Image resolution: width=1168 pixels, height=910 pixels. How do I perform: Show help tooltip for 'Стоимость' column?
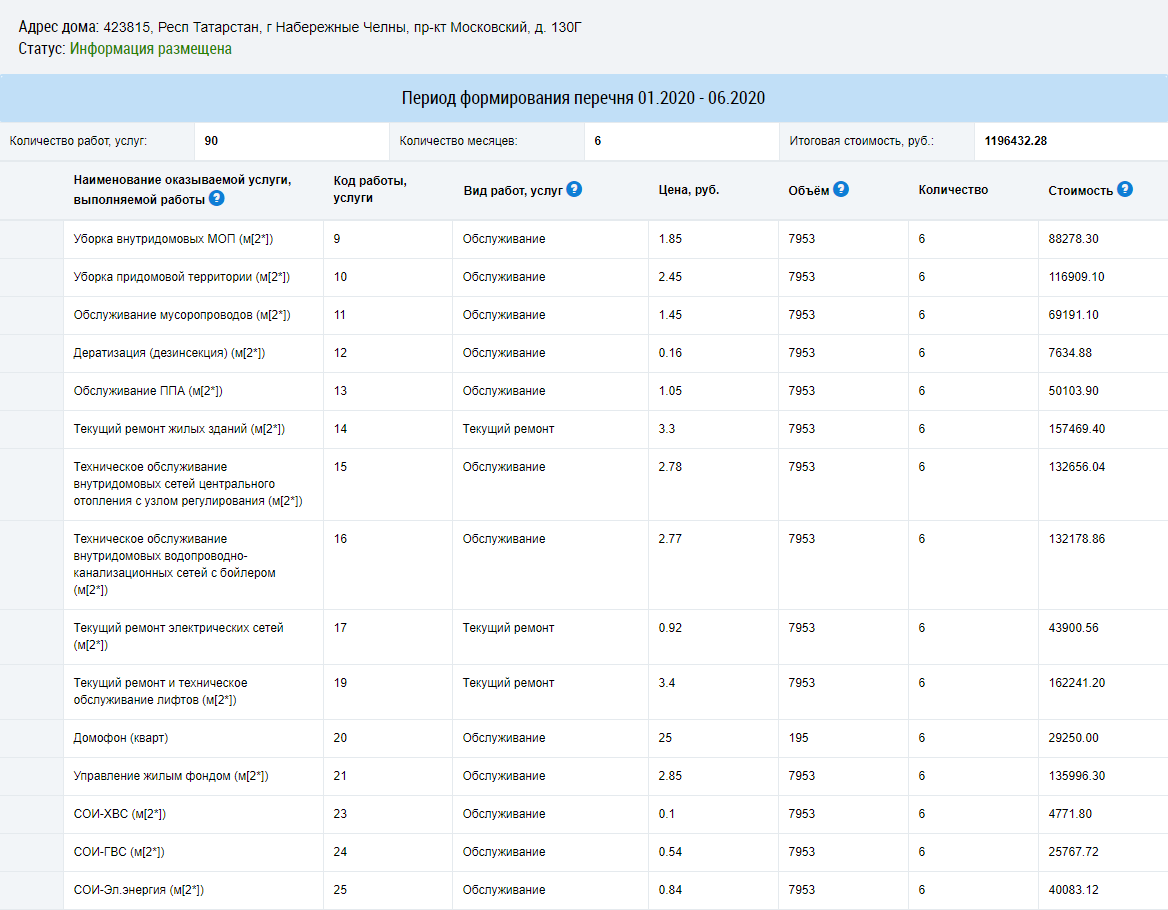click(1125, 189)
